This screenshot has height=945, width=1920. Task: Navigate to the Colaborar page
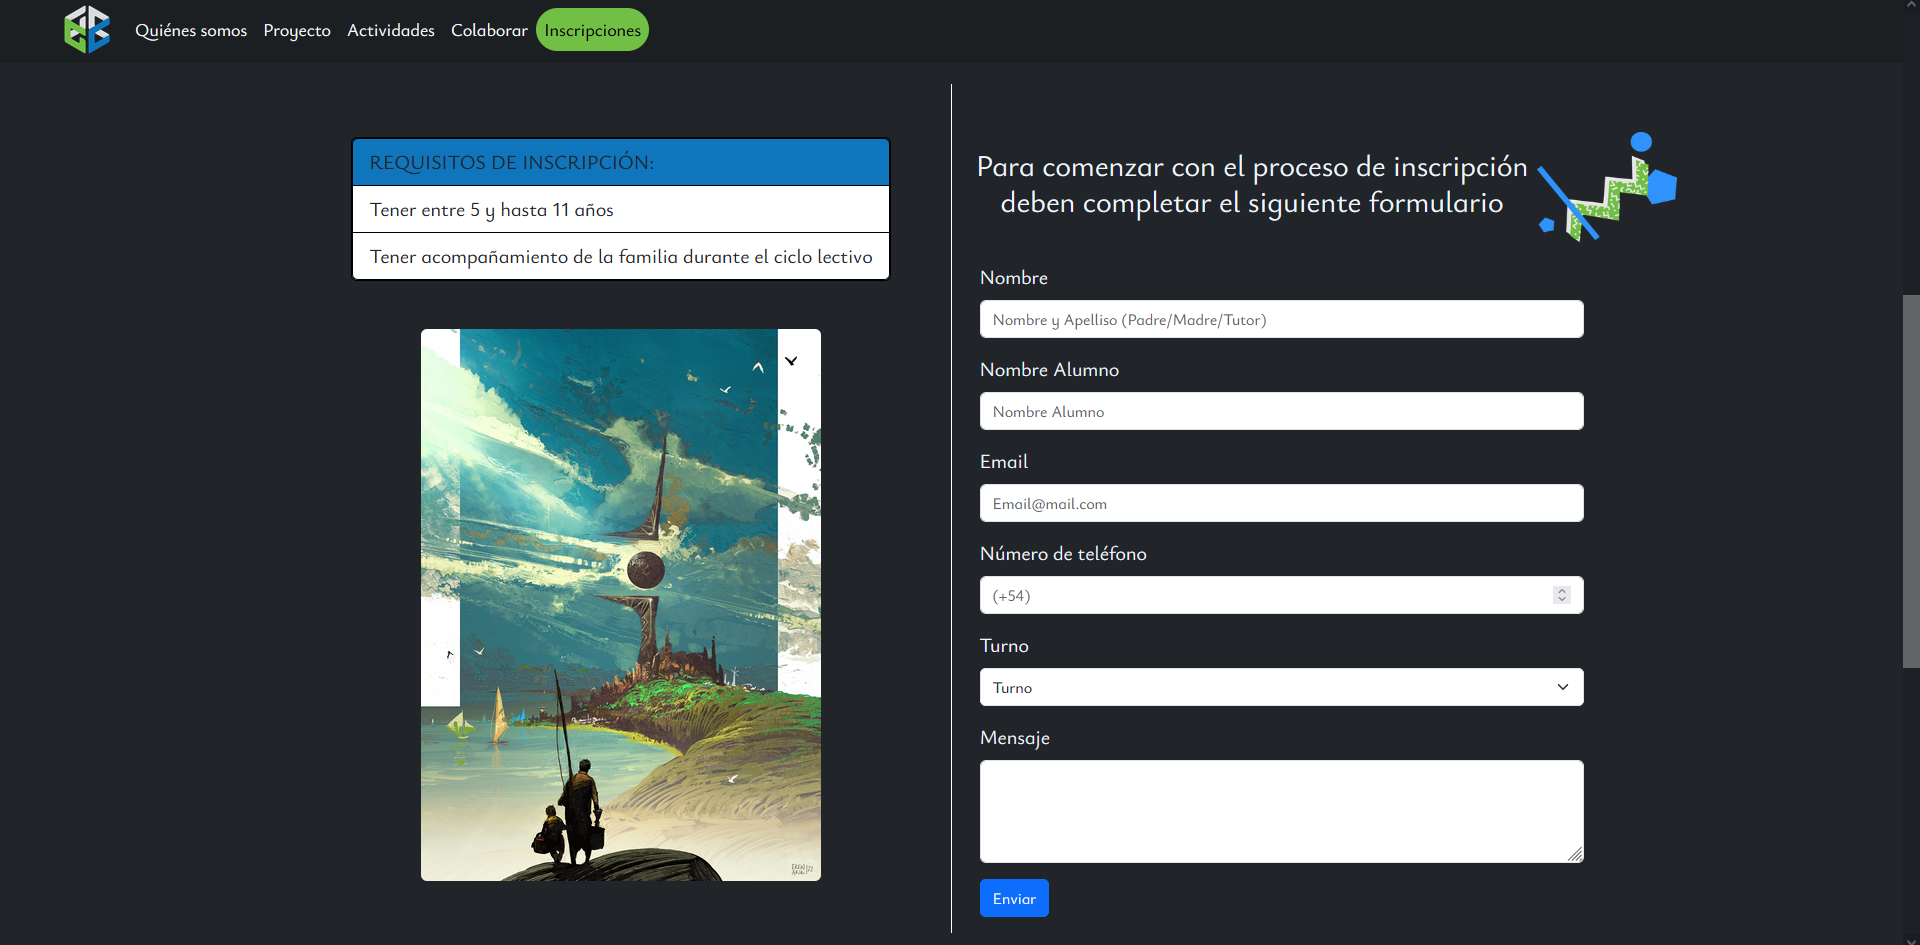(x=489, y=31)
